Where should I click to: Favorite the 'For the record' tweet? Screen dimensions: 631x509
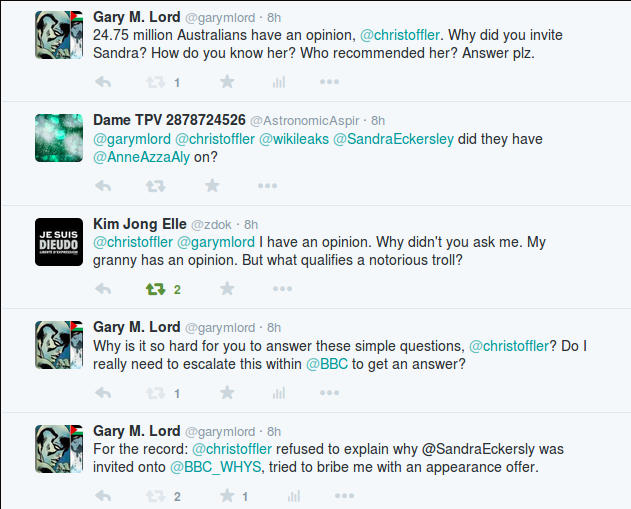[227, 496]
